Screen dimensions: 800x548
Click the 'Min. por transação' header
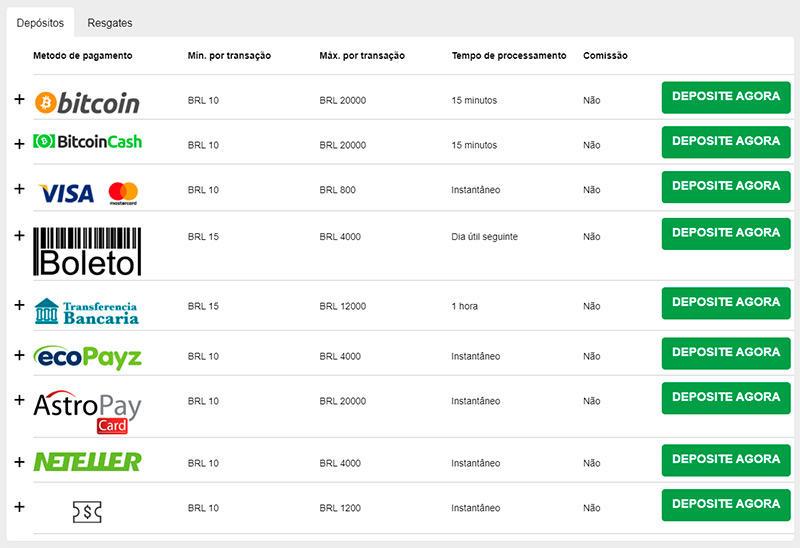point(229,56)
